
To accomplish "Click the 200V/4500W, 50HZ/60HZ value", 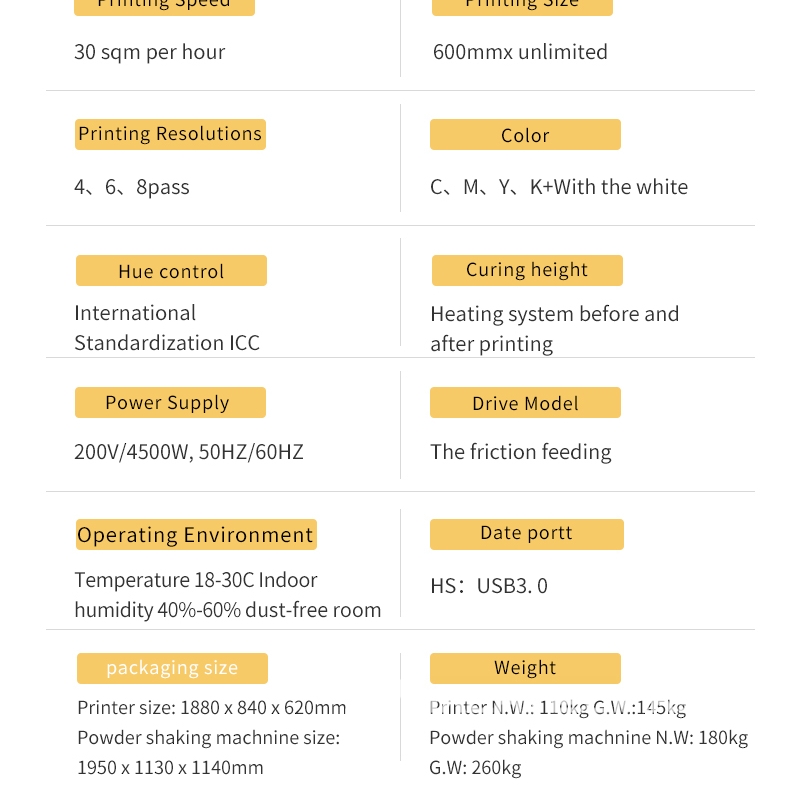I will (x=189, y=452).
